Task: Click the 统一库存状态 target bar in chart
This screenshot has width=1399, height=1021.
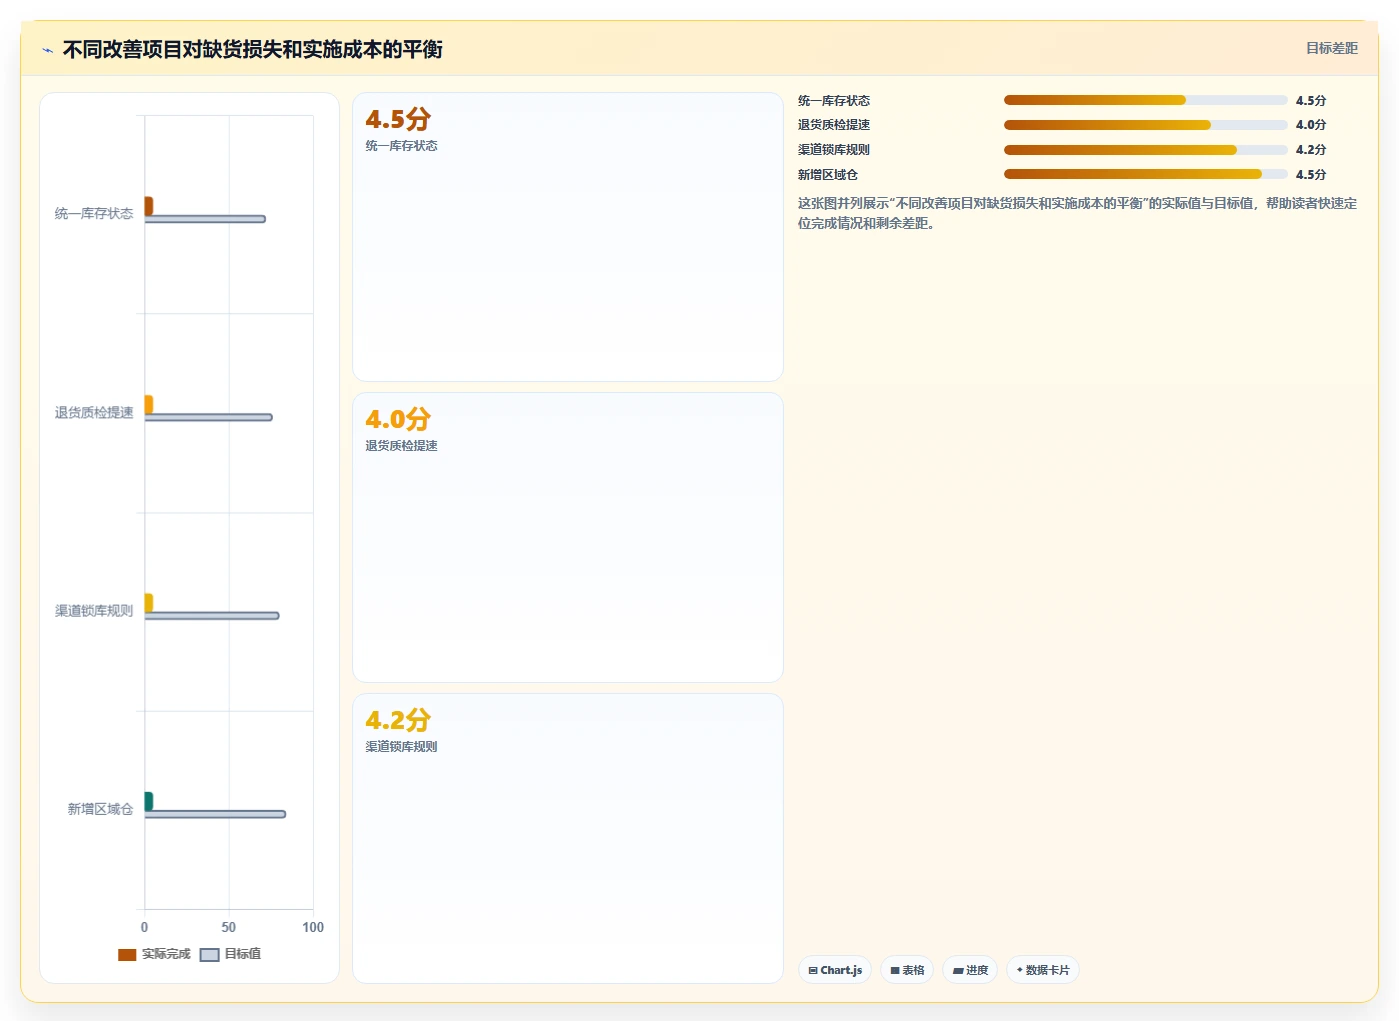Action: [205, 219]
